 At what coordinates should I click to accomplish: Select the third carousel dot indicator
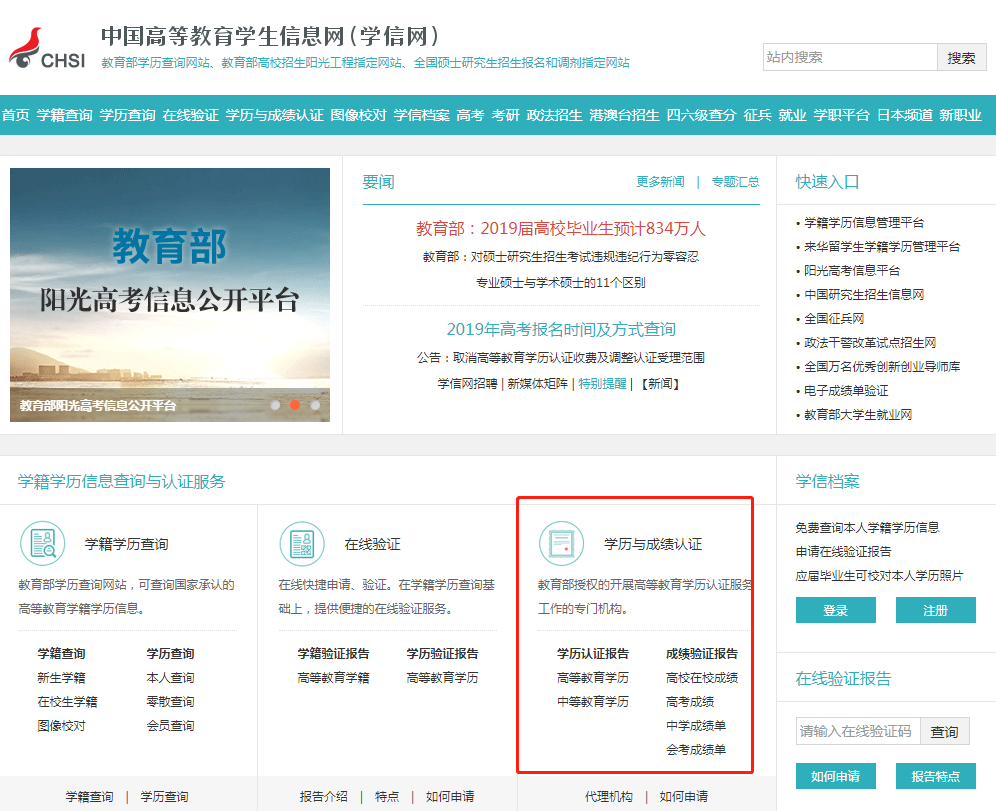pyautogui.click(x=315, y=405)
